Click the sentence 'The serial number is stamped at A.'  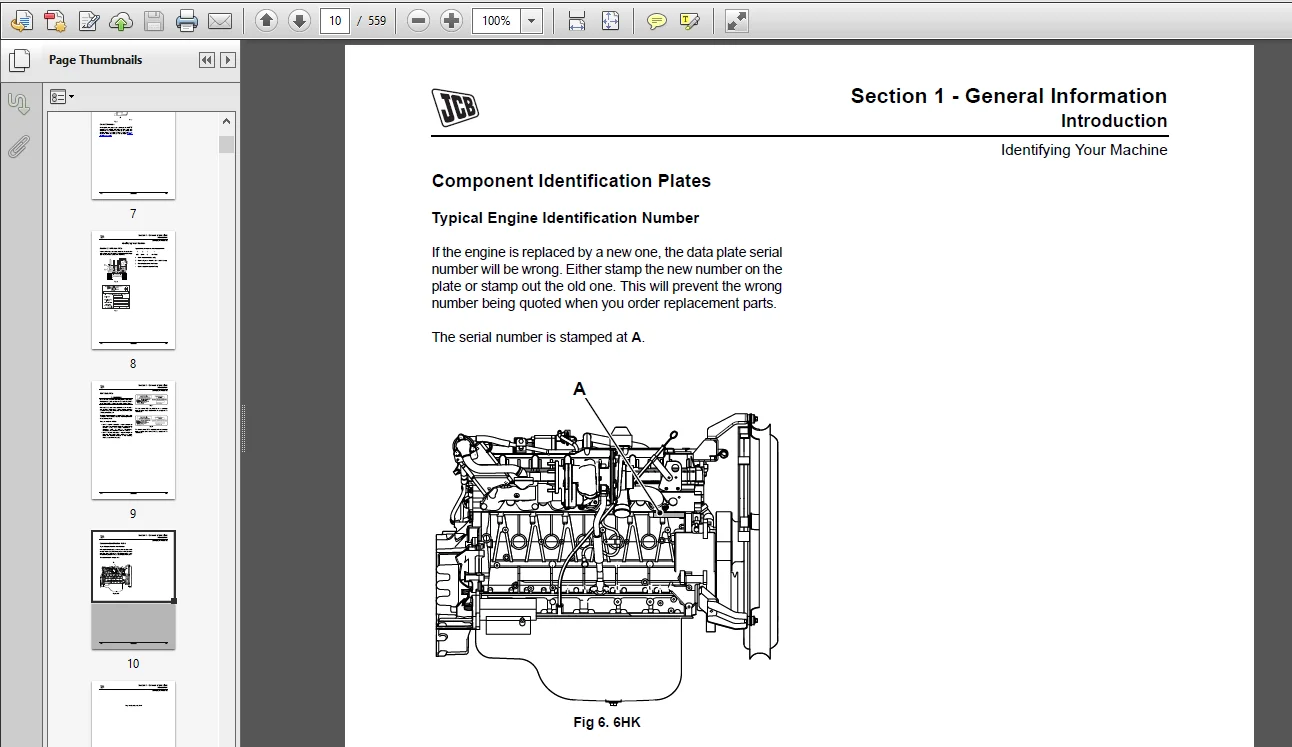coord(538,337)
